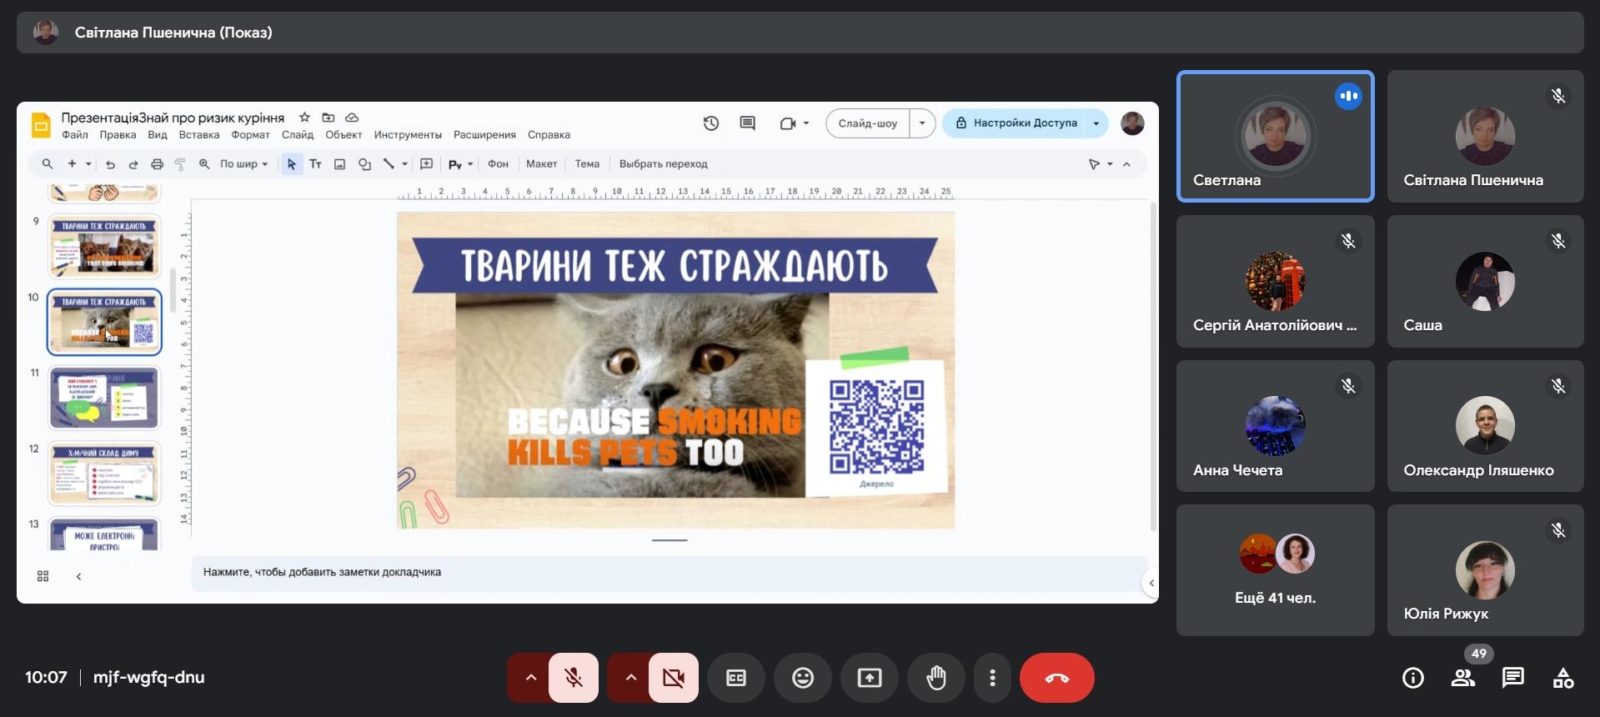Viewport: 1600px width, 717px height.
Task: Click Настройки Доступа share button
Action: click(x=1016, y=123)
